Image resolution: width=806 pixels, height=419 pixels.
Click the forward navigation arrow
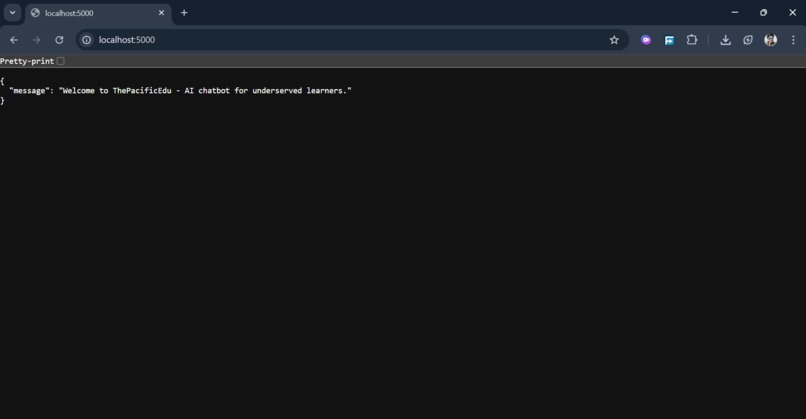(36, 40)
